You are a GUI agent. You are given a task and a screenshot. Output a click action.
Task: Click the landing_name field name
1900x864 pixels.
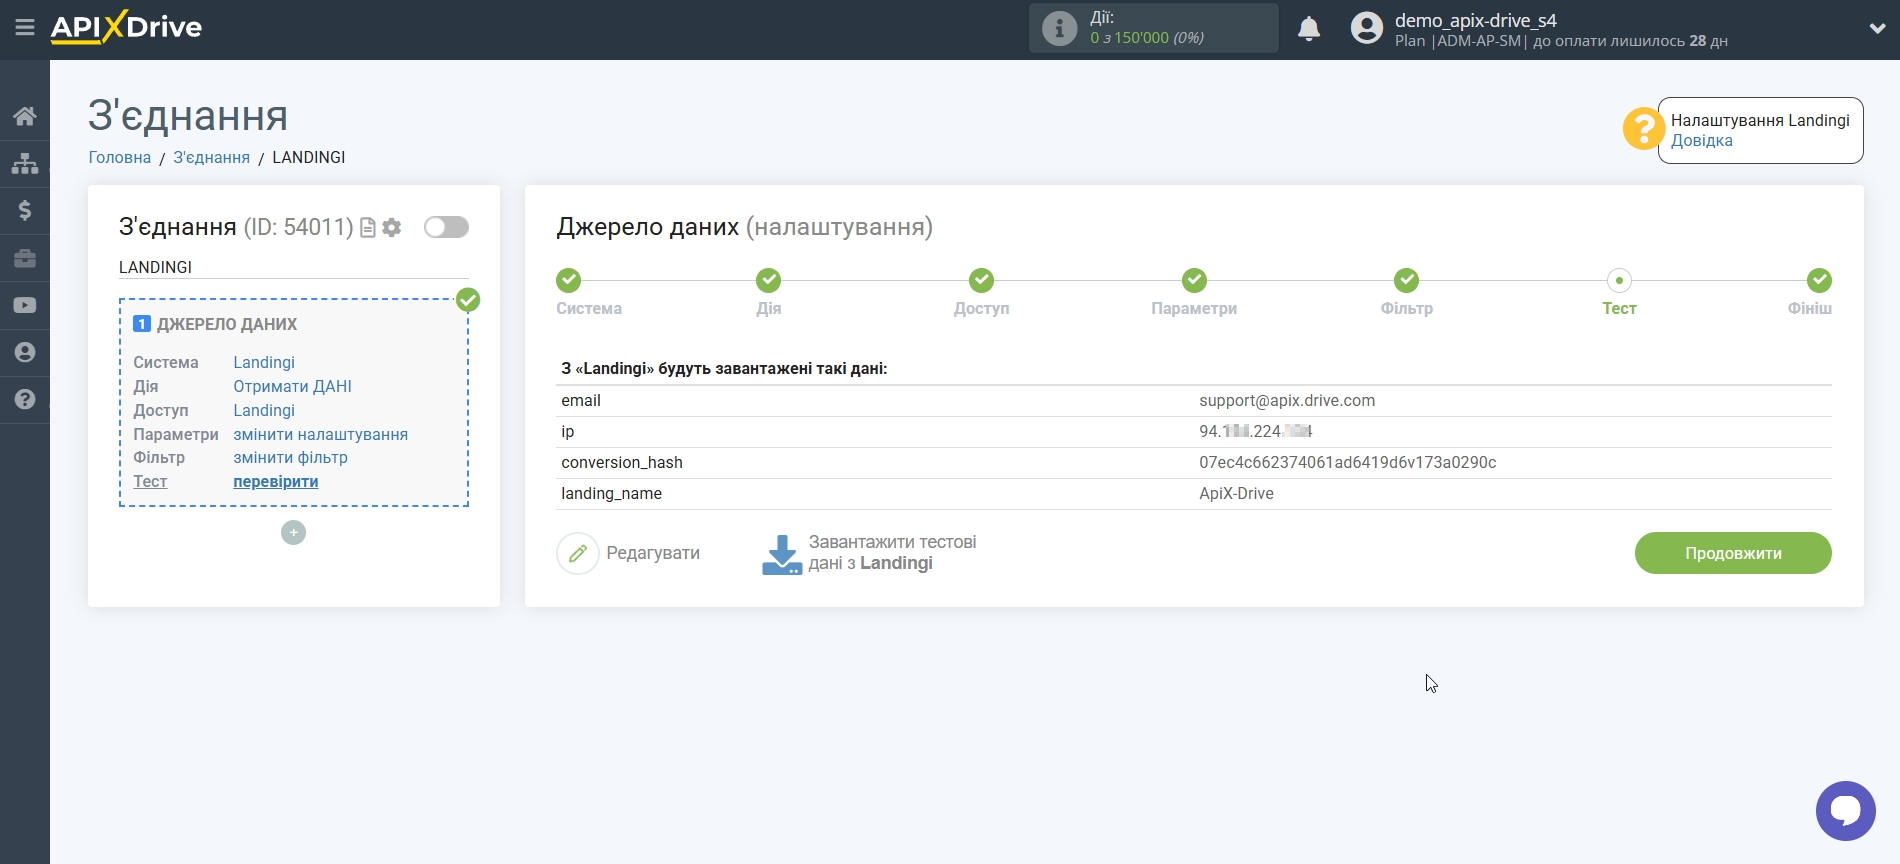[611, 493]
